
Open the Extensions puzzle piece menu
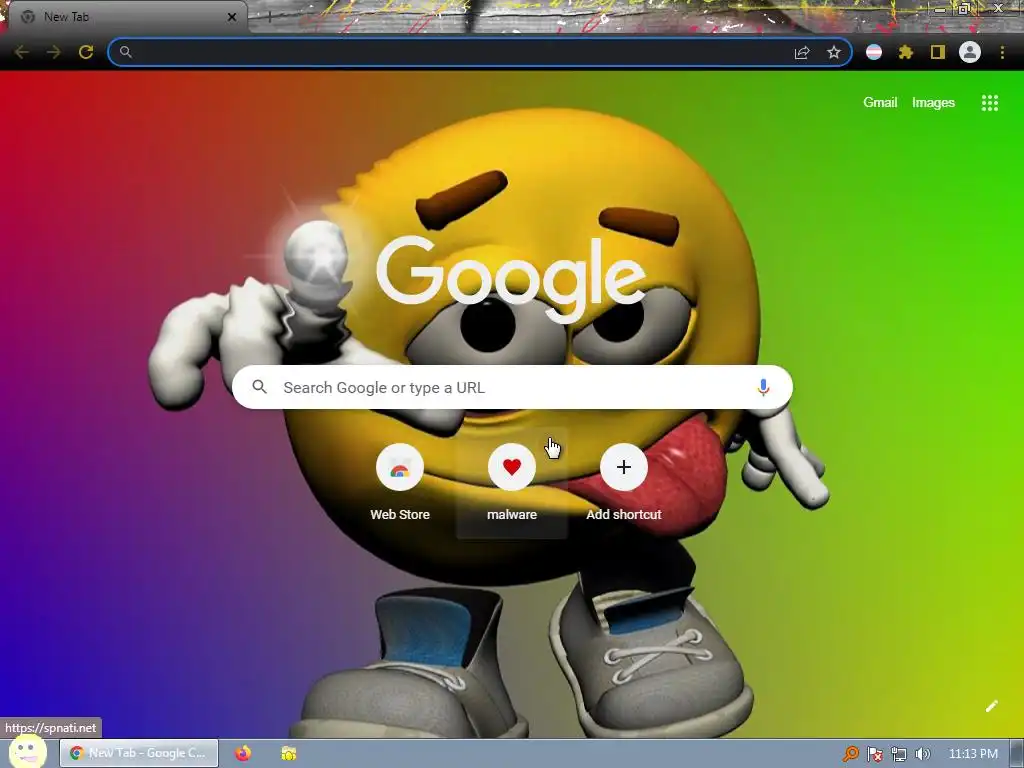[906, 52]
